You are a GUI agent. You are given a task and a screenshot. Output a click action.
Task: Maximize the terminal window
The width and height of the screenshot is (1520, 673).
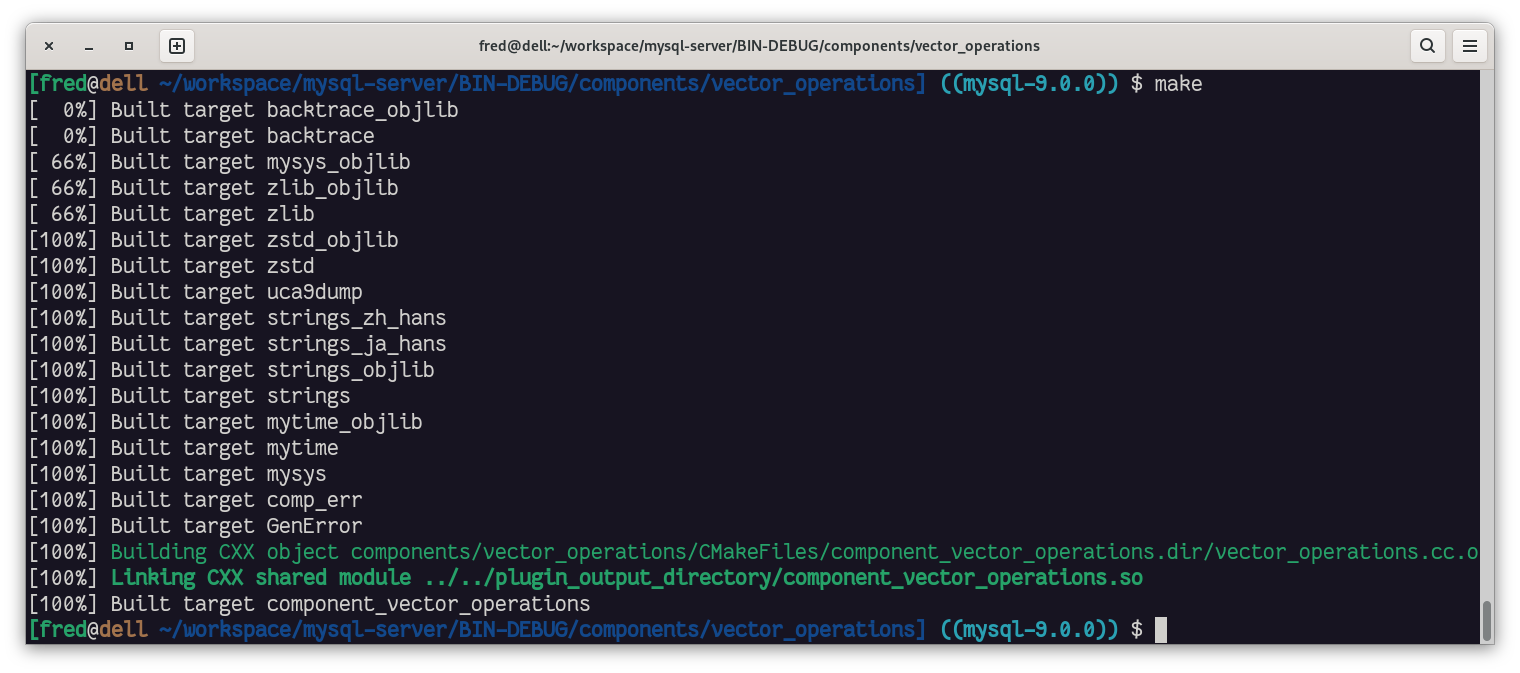129,46
